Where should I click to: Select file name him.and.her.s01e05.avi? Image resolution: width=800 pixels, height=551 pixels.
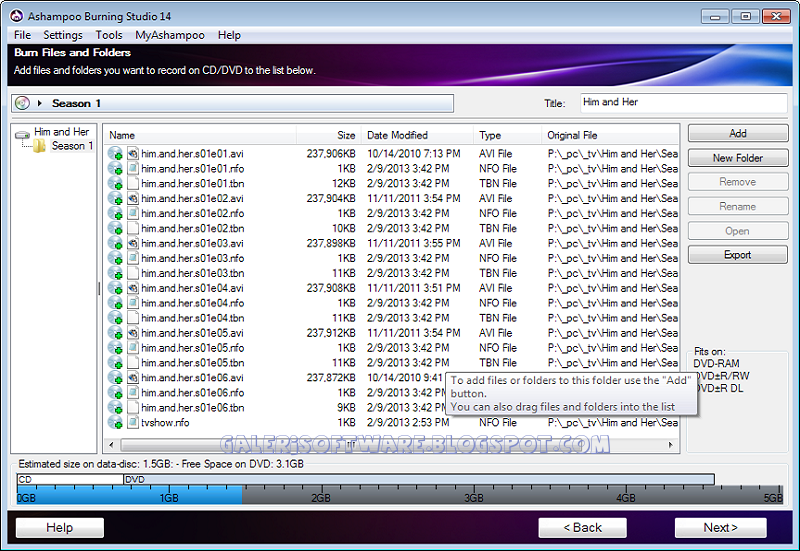pos(192,333)
